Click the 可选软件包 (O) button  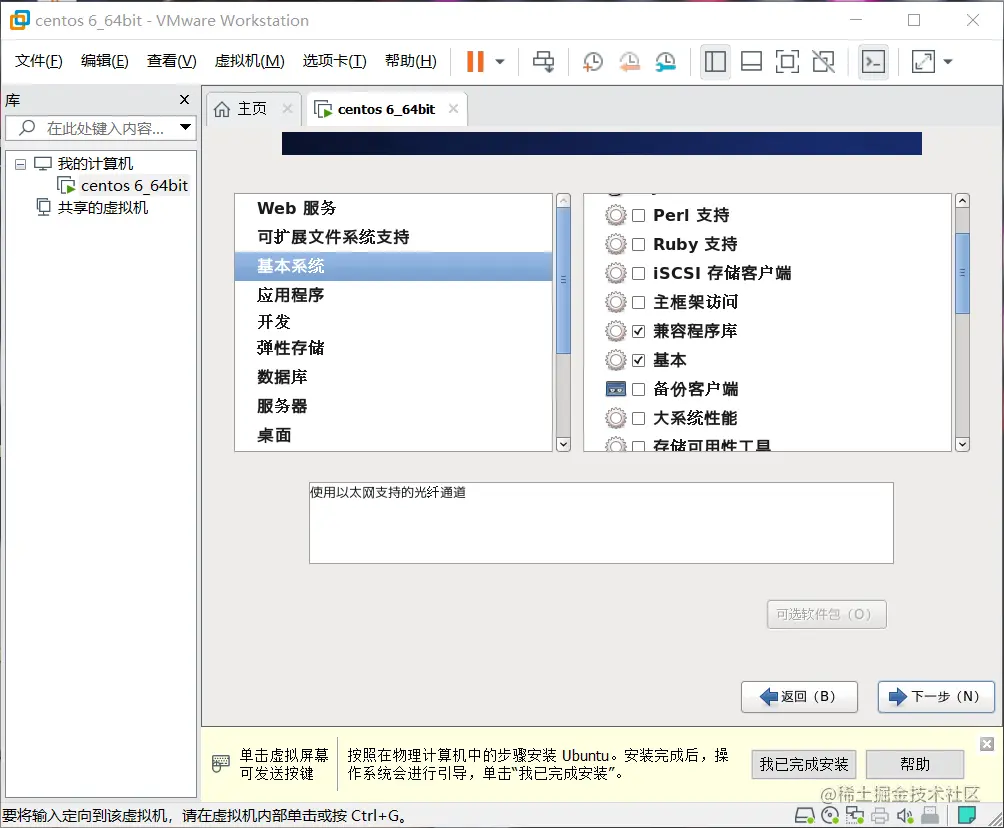[827, 614]
